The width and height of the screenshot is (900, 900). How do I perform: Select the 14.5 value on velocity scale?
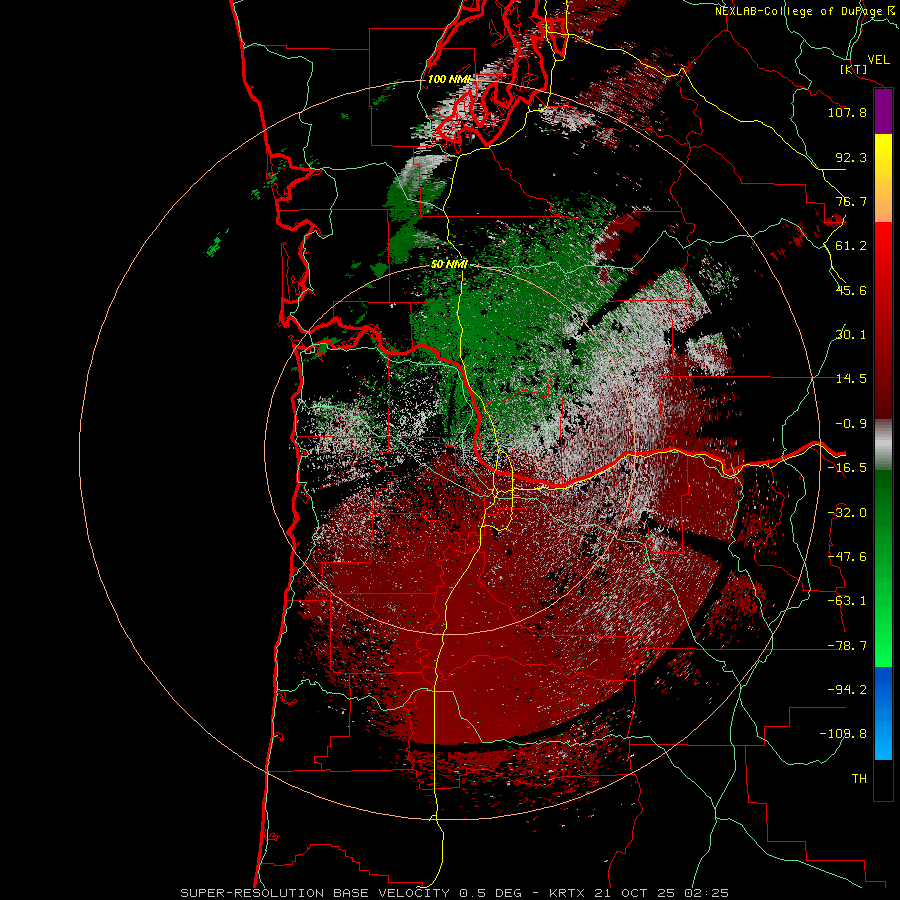tap(851, 379)
